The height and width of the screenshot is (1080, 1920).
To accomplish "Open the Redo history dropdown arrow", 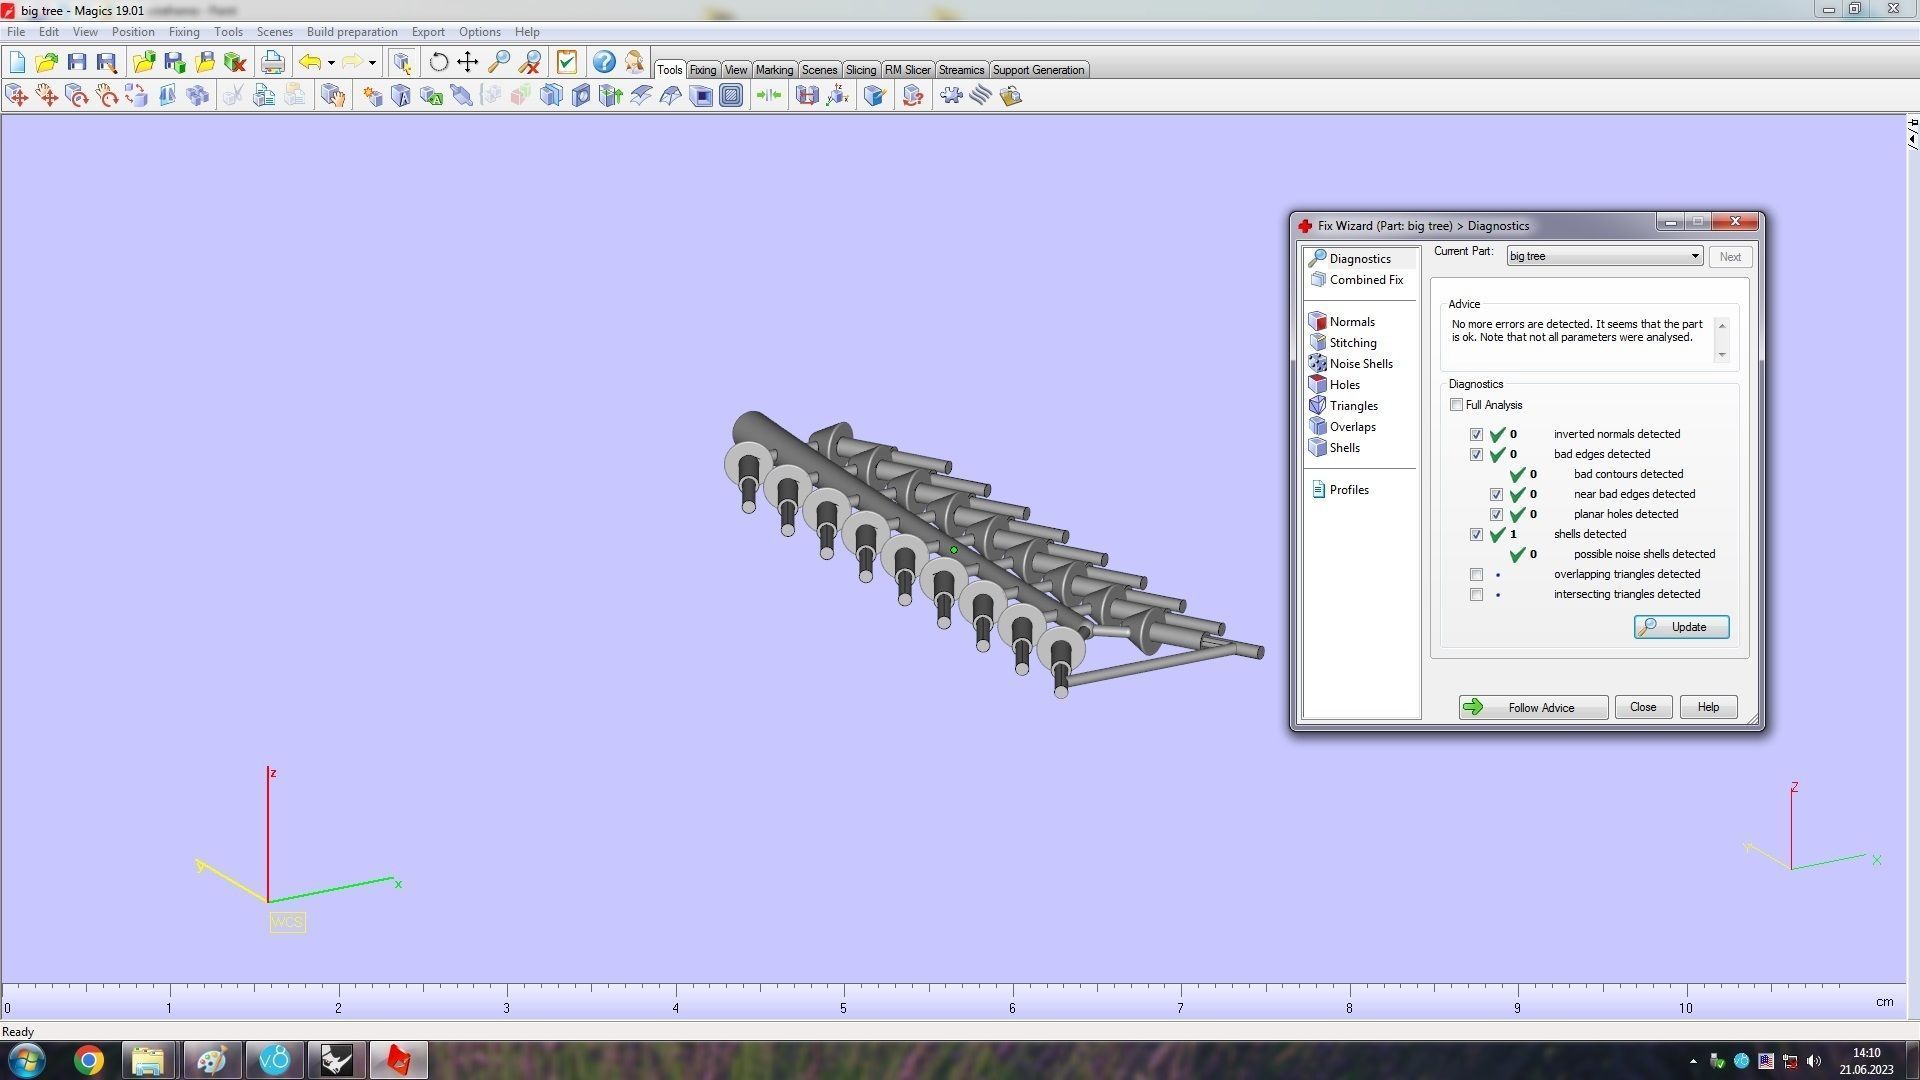I will pos(372,62).
